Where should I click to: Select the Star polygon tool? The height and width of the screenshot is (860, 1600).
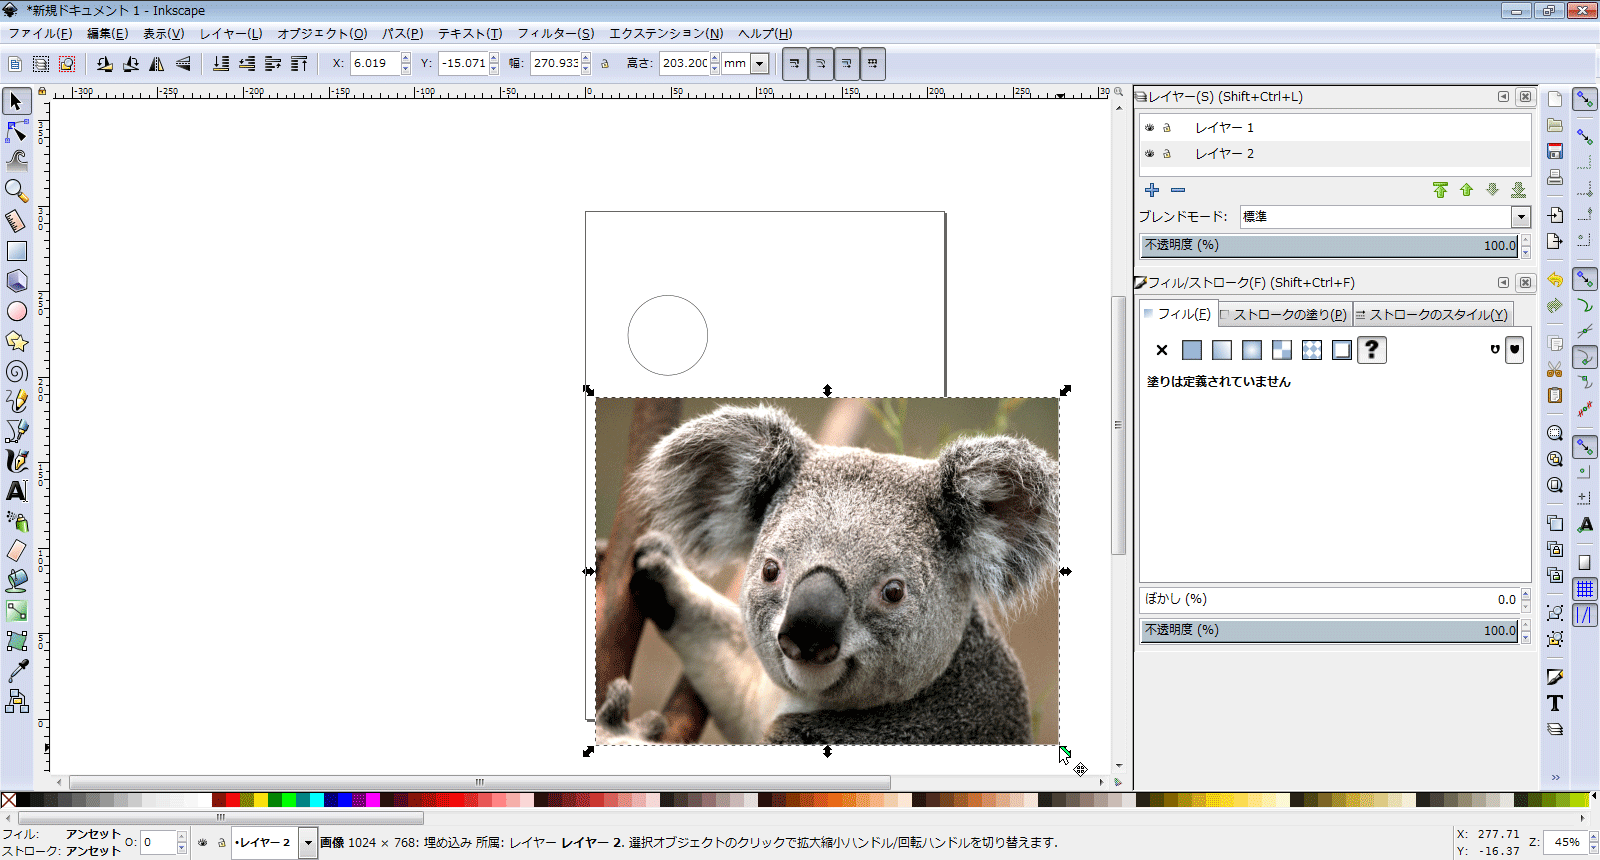point(17,341)
